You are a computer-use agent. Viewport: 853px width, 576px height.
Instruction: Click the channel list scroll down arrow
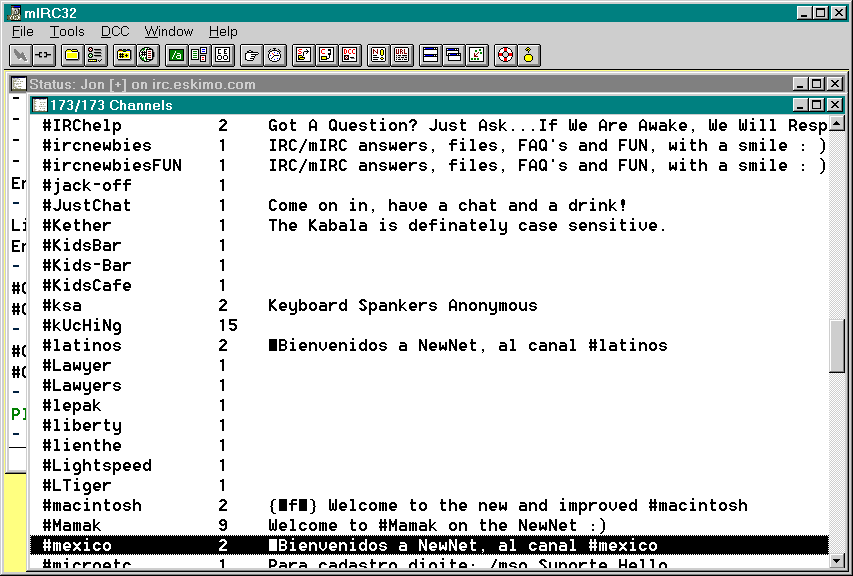(x=837, y=560)
